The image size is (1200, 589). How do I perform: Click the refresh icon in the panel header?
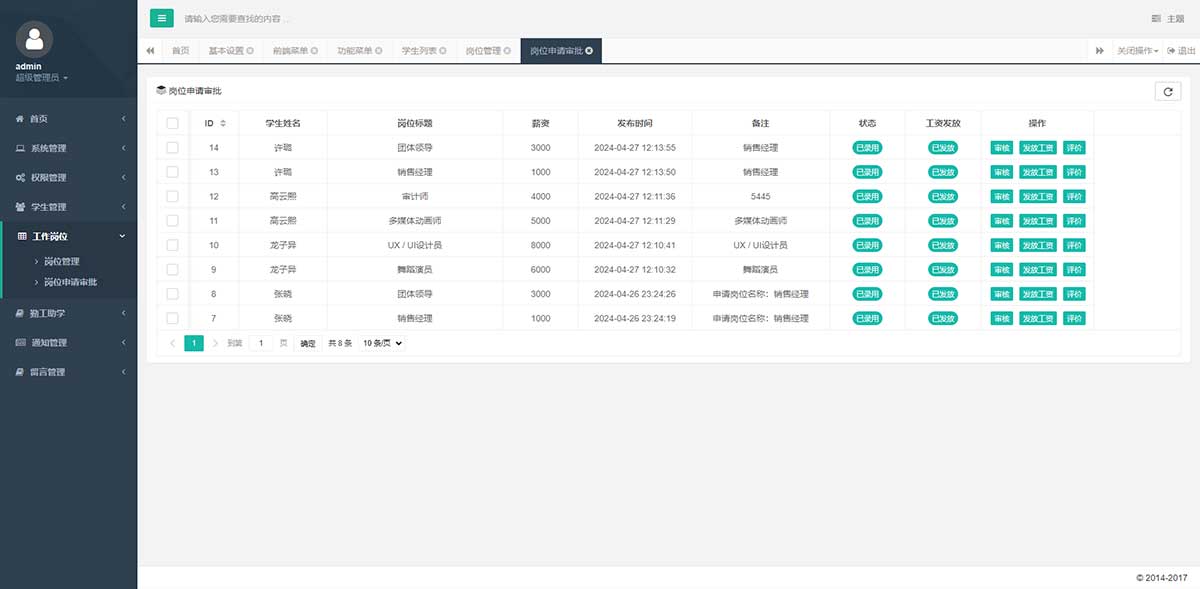click(1167, 91)
